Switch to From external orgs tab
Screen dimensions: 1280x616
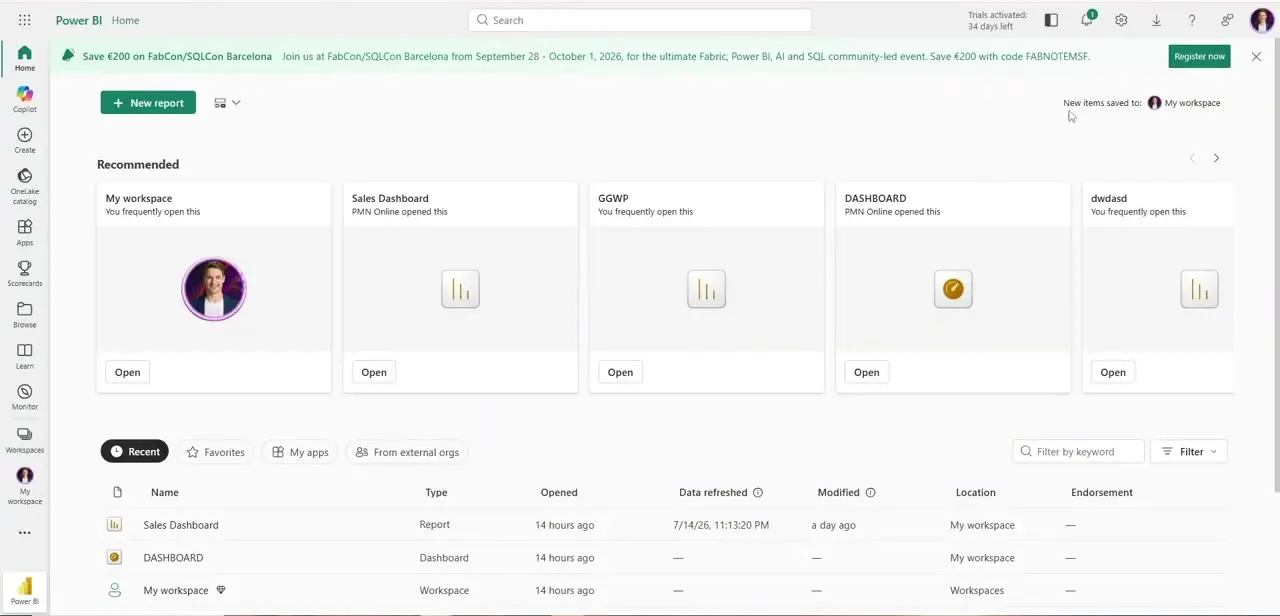point(407,452)
